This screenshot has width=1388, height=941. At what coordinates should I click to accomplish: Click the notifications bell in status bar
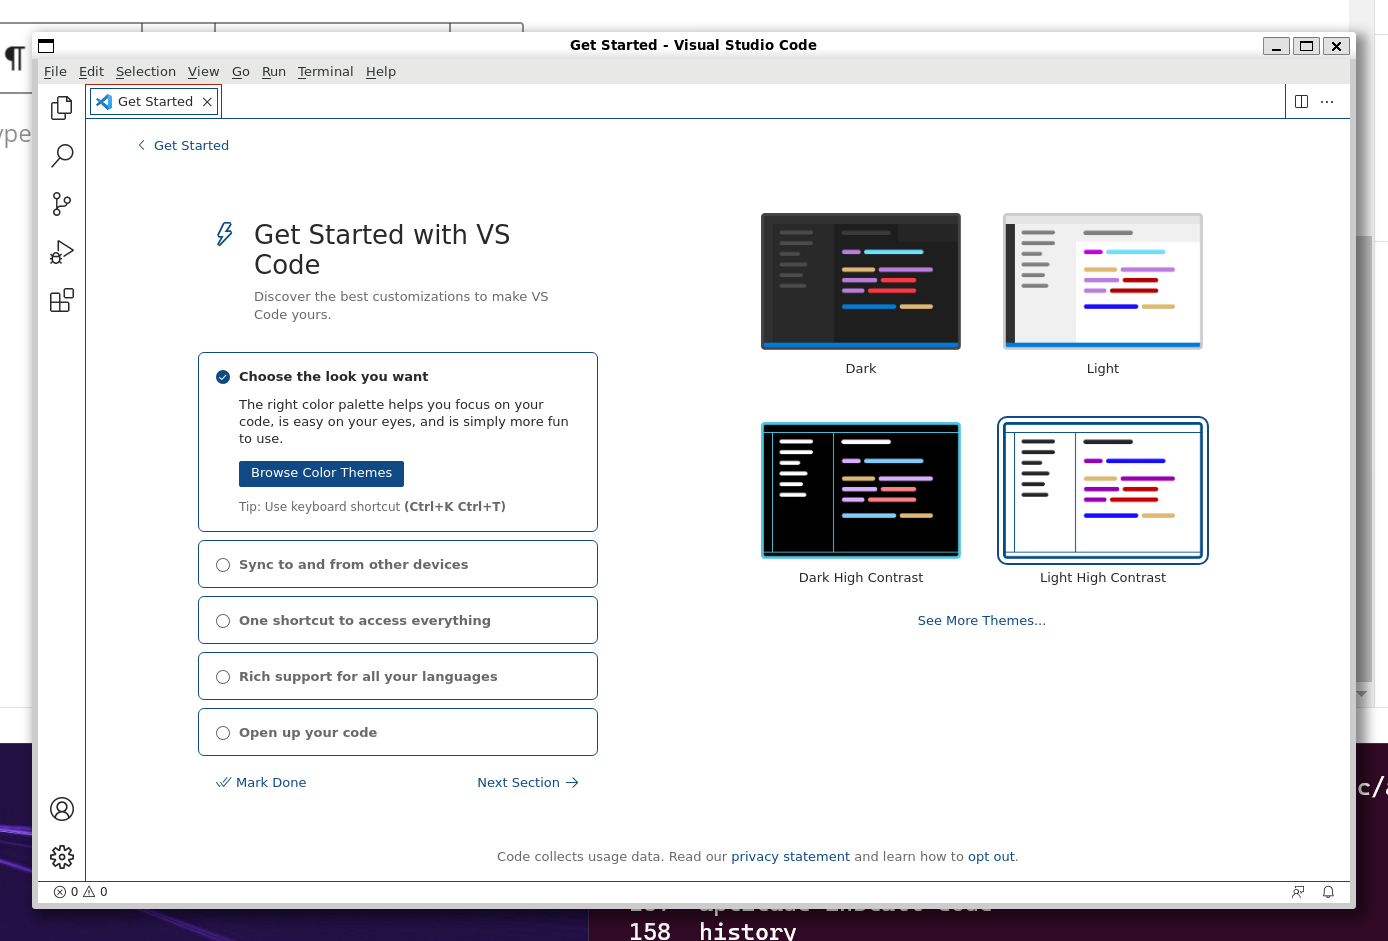point(1328,892)
